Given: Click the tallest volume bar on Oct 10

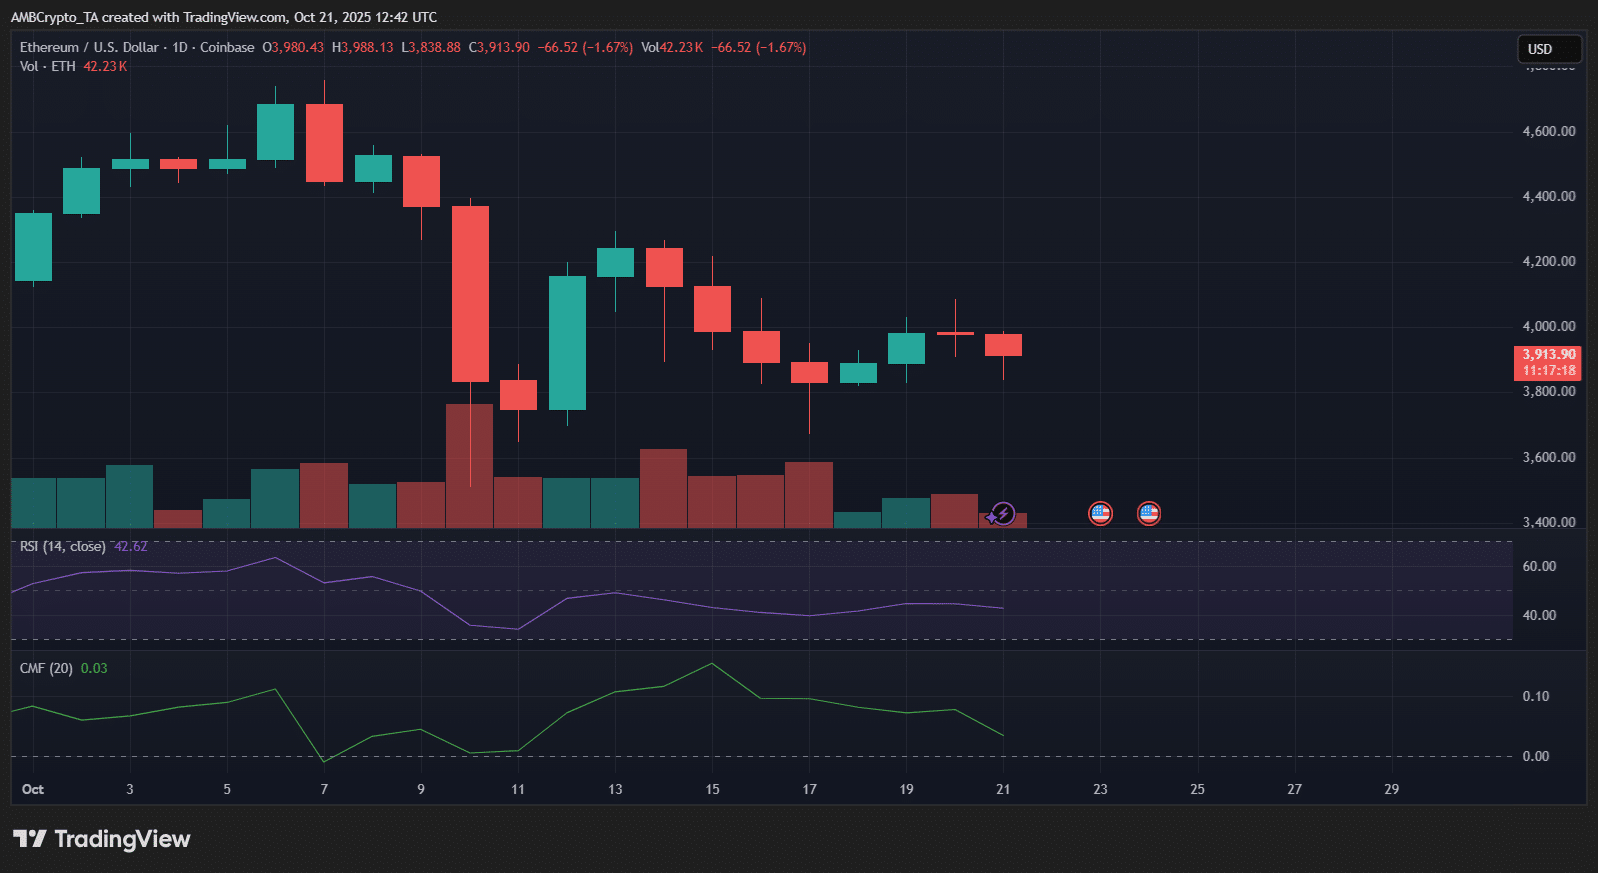Looking at the screenshot, I should [x=469, y=465].
